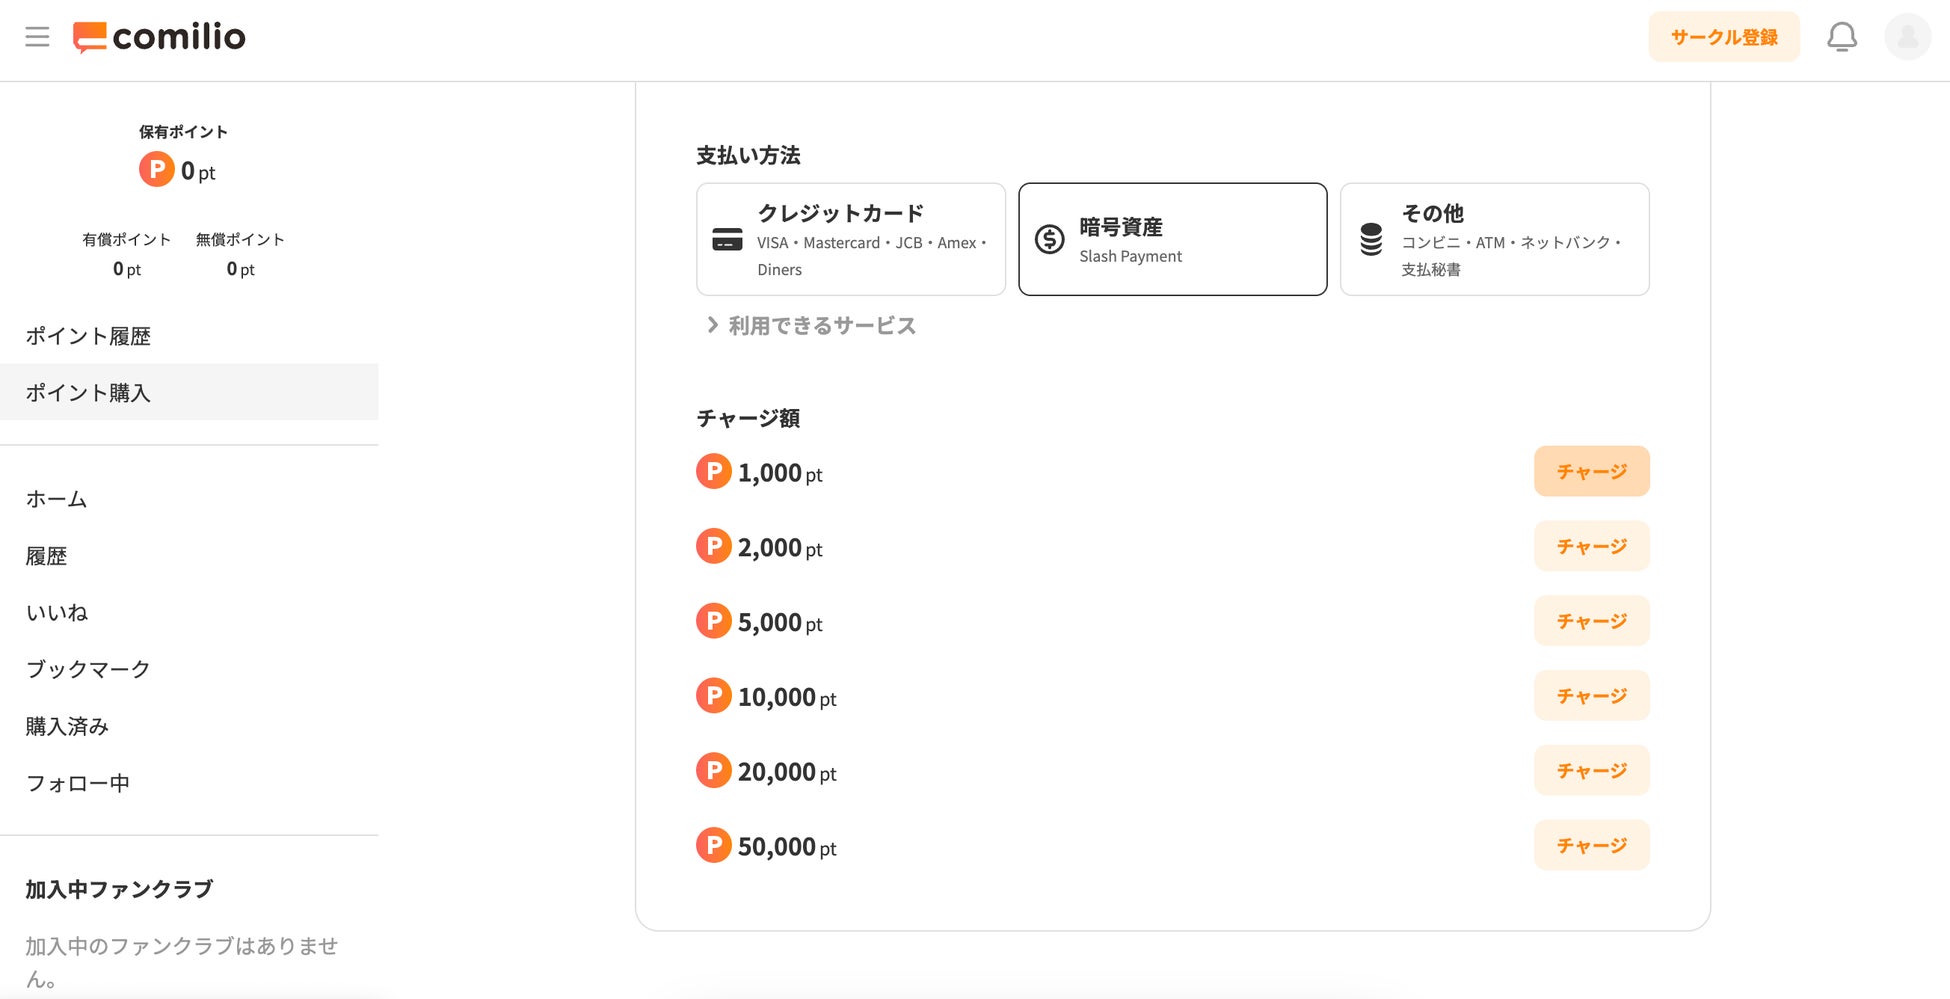Expand 利用できるサービス section
The image size is (1950, 999).
[811, 326]
